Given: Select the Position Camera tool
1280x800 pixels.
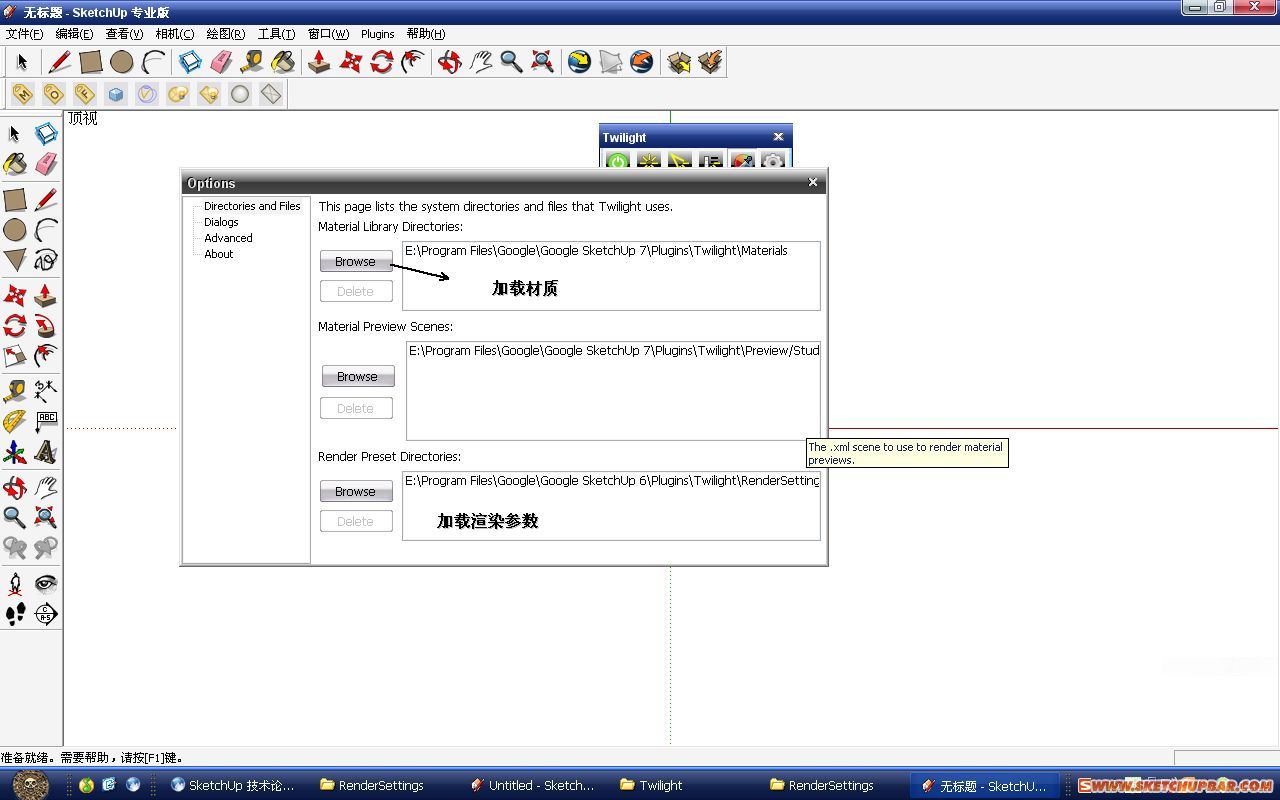Looking at the screenshot, I should (15, 583).
